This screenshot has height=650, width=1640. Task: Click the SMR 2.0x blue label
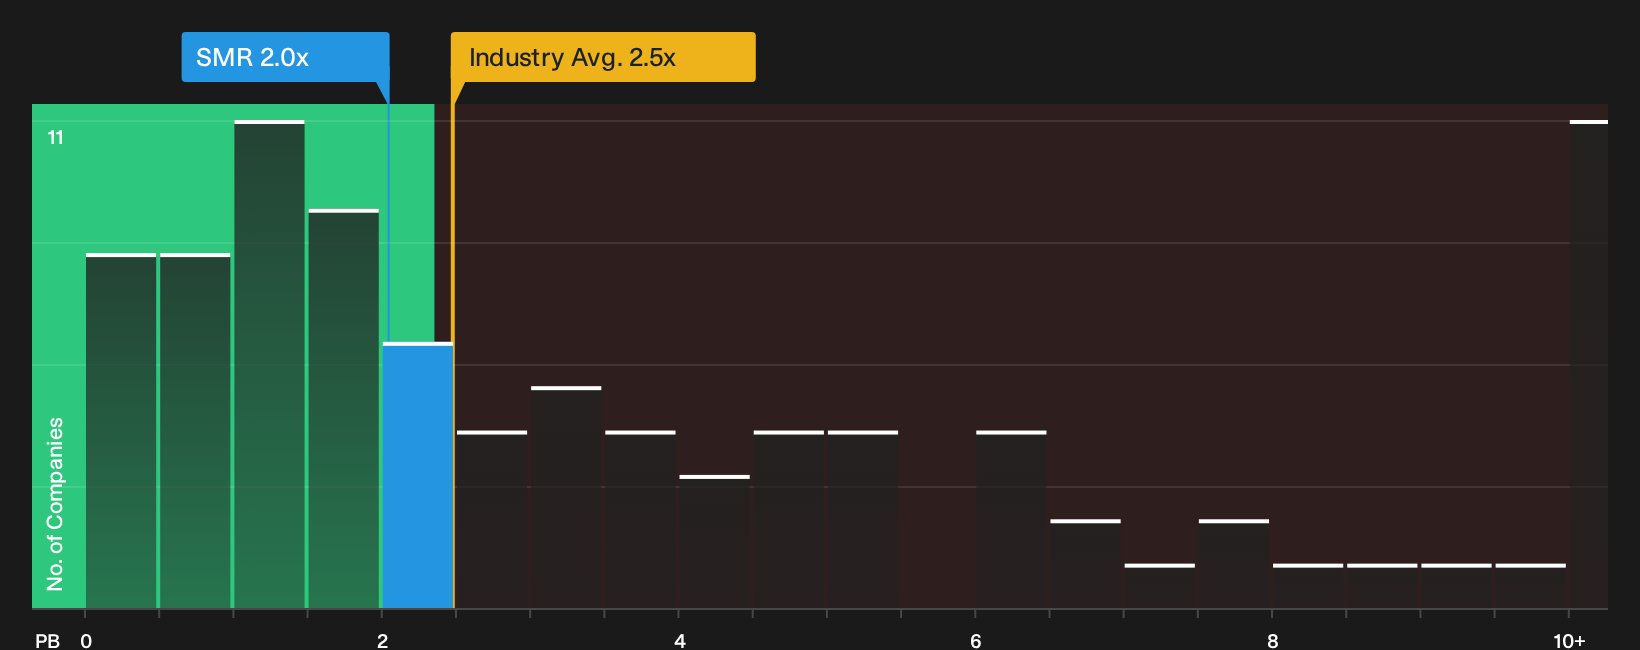(x=285, y=57)
